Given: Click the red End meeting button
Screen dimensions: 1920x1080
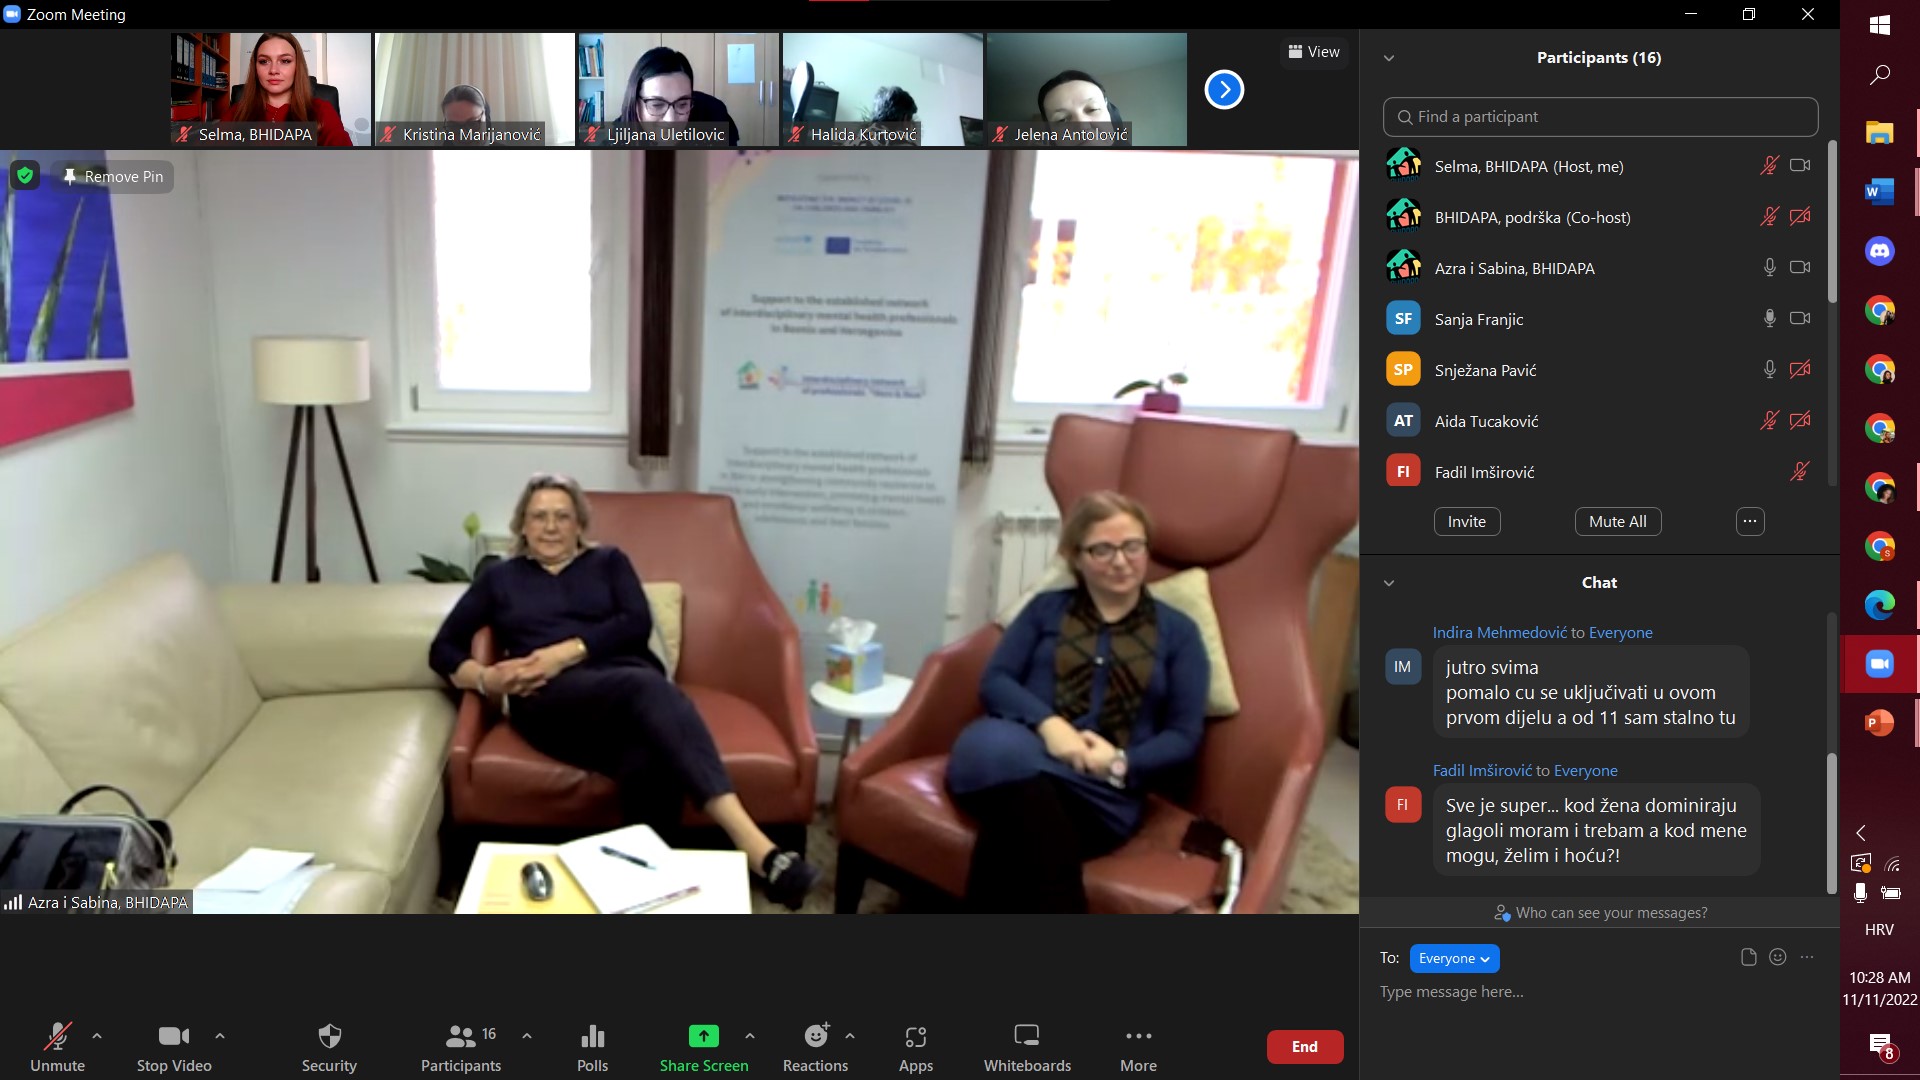Looking at the screenshot, I should (x=1304, y=1047).
